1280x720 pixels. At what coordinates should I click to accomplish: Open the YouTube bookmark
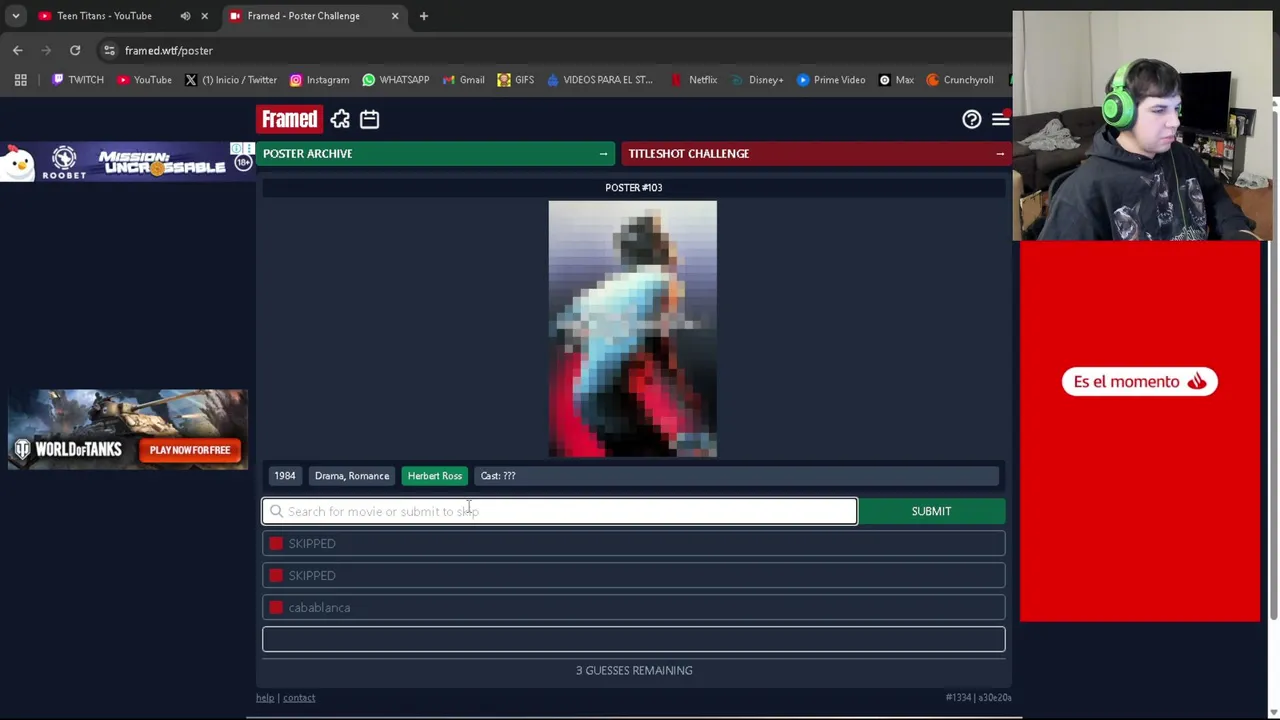pos(144,80)
